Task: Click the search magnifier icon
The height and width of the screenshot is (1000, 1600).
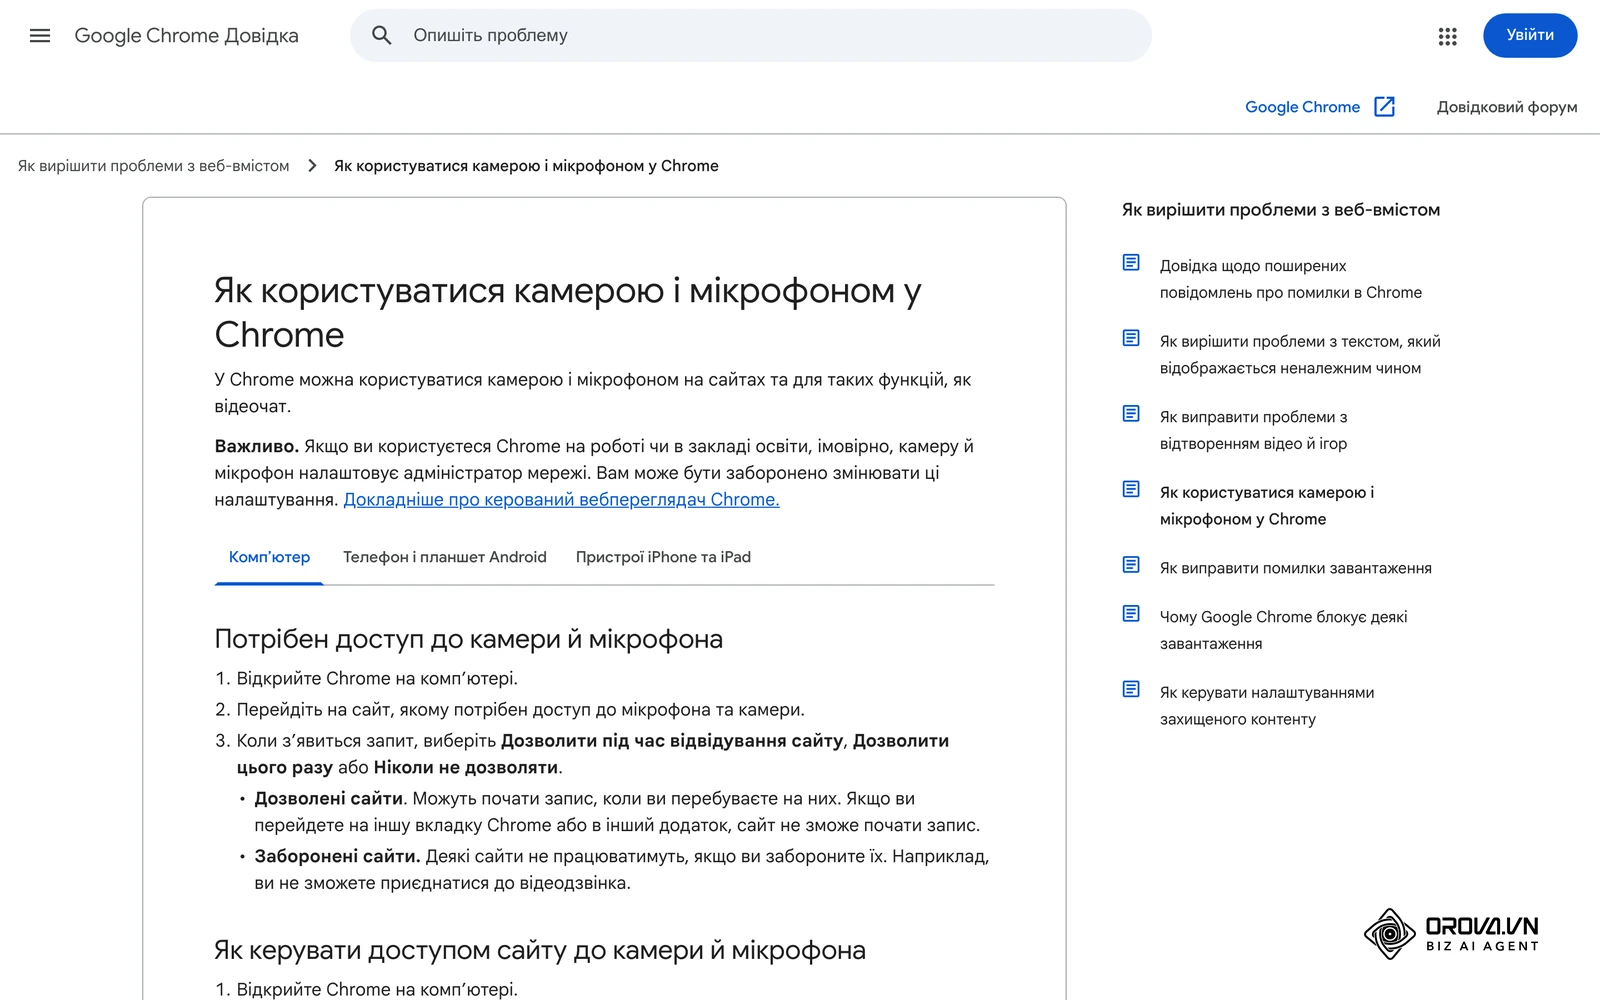Action: click(382, 36)
